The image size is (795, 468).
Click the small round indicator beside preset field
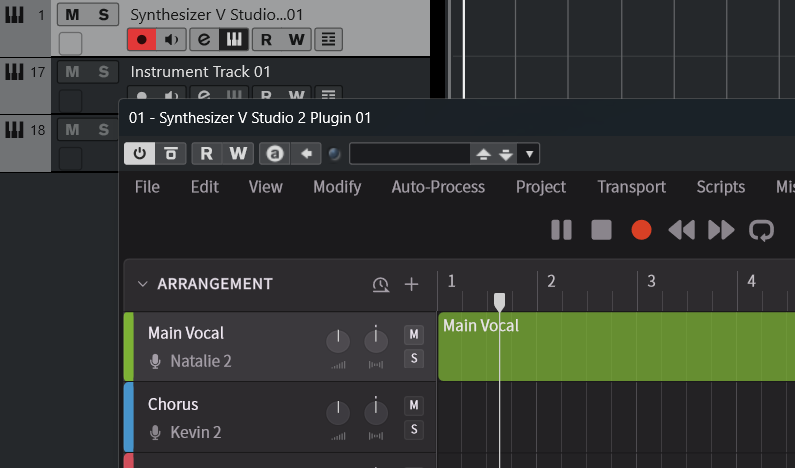pyautogui.click(x=334, y=154)
